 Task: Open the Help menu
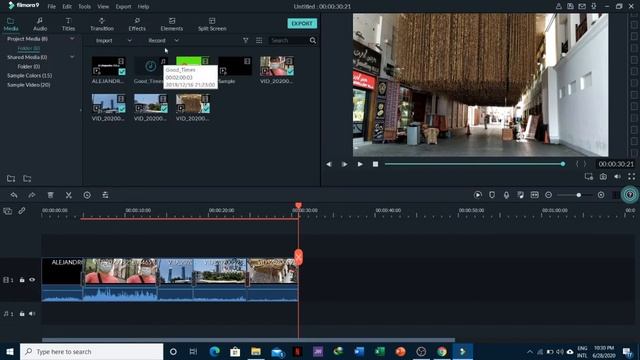click(143, 7)
